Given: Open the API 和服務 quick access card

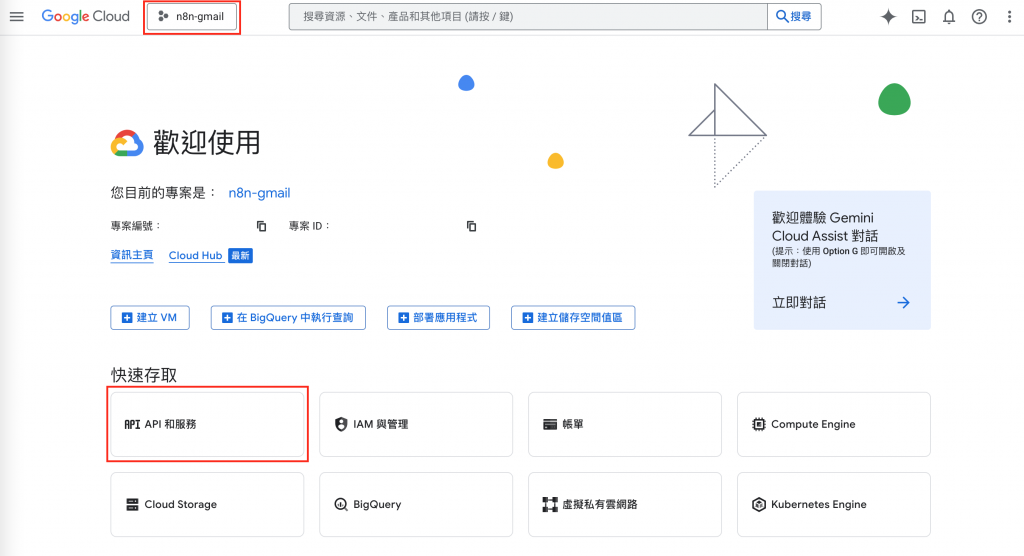Looking at the screenshot, I should (207, 424).
